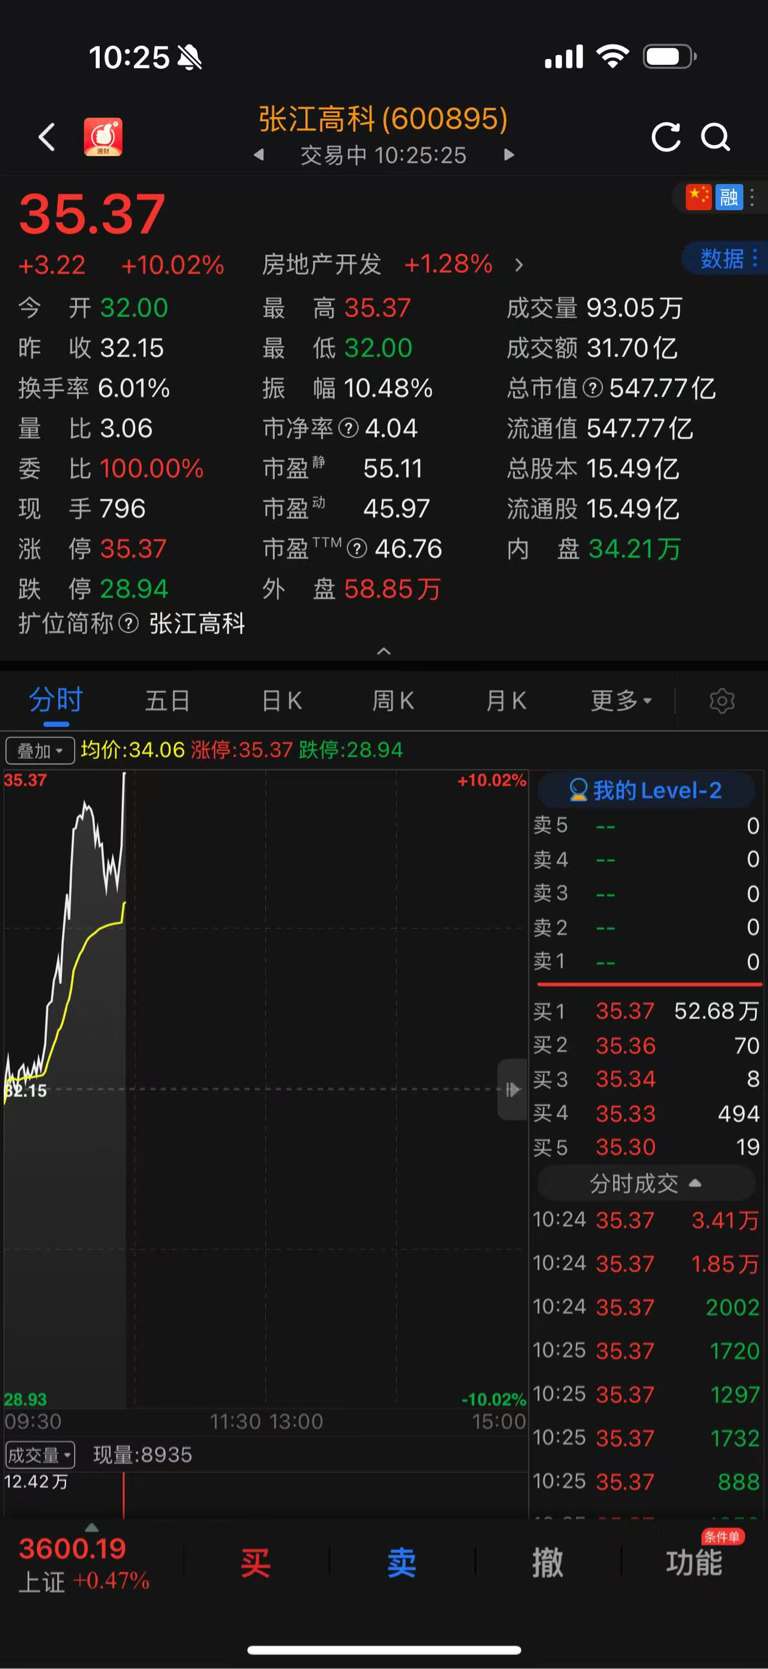Viewport: 768px width, 1669px height.
Task: Select 买2 row priced 35.36
Action: 646,1045
